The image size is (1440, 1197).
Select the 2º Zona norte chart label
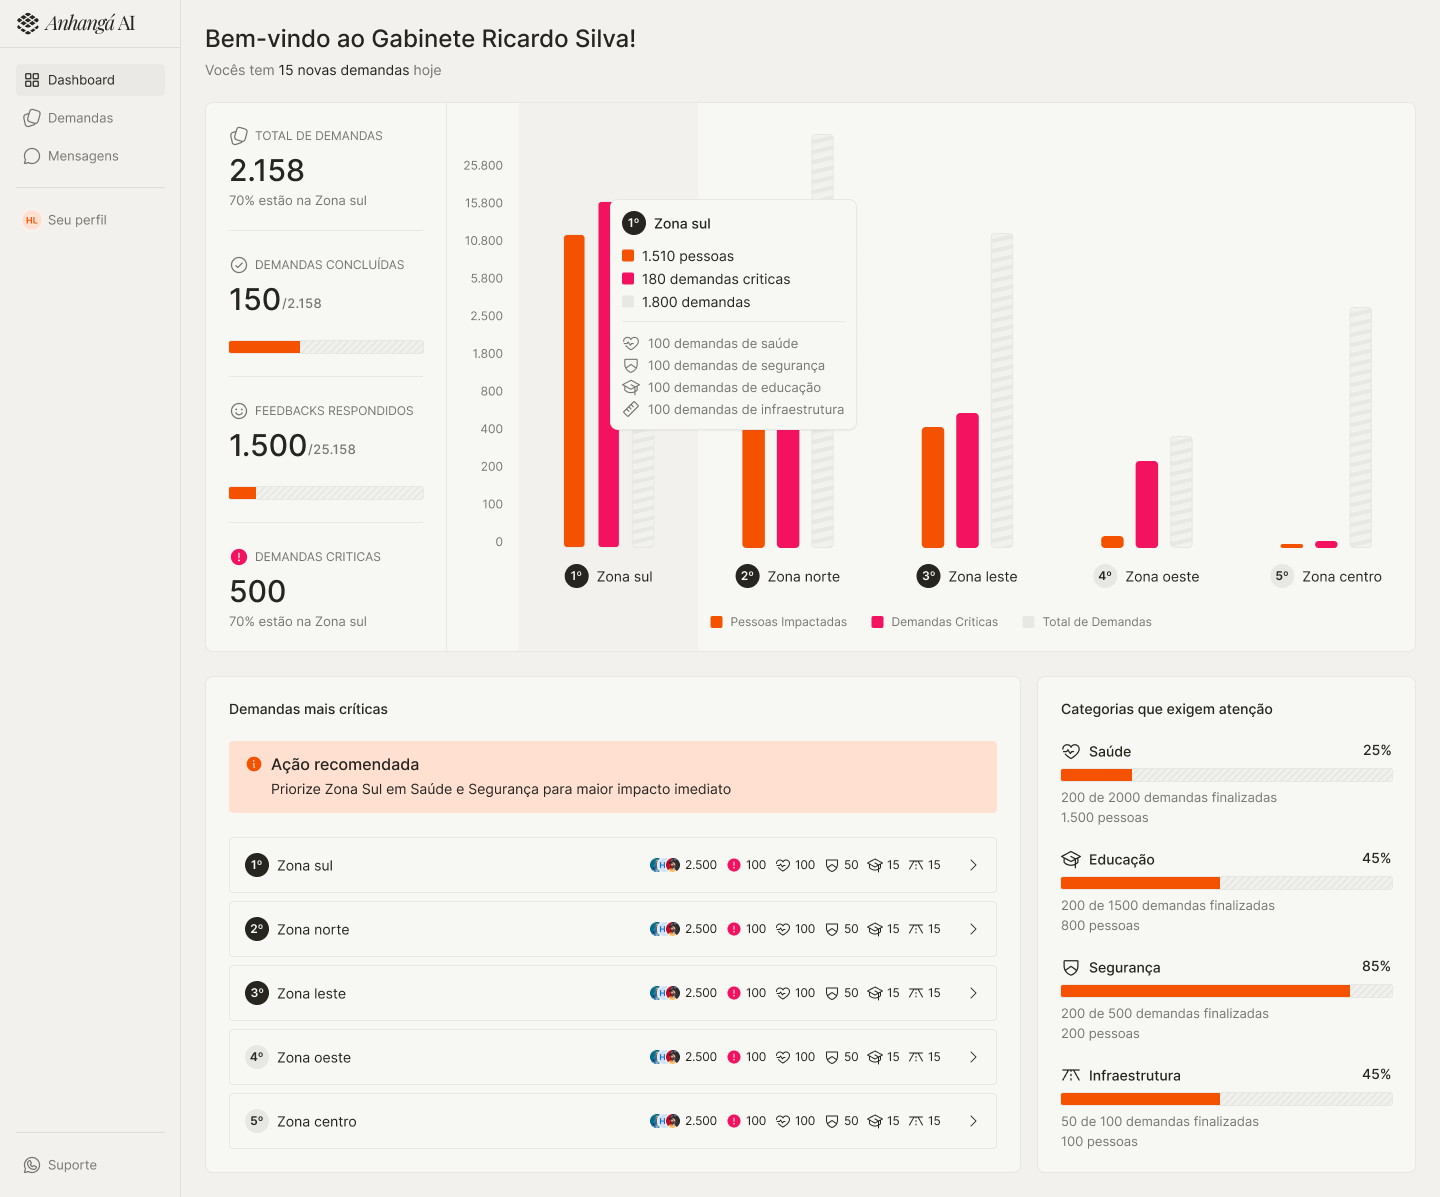tap(788, 576)
